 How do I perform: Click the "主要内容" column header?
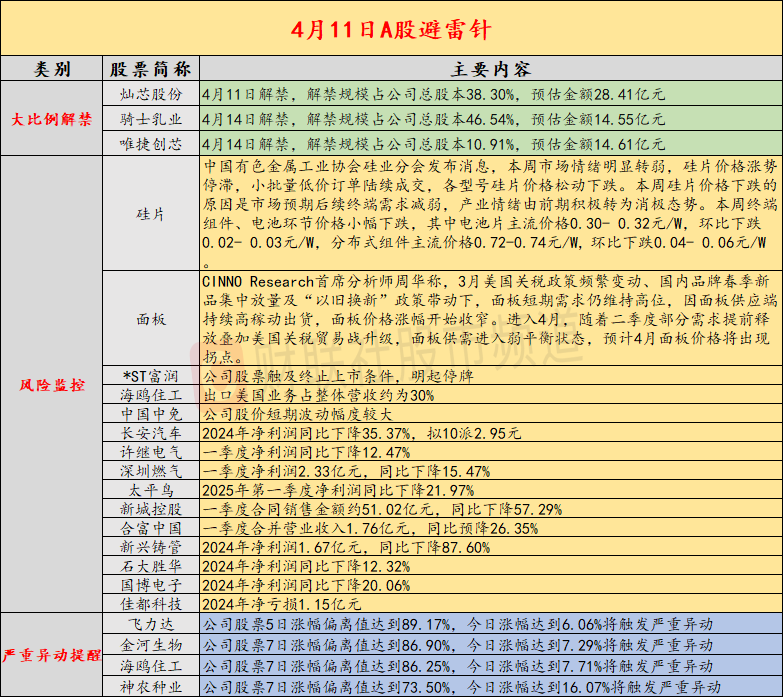[x=490, y=69]
